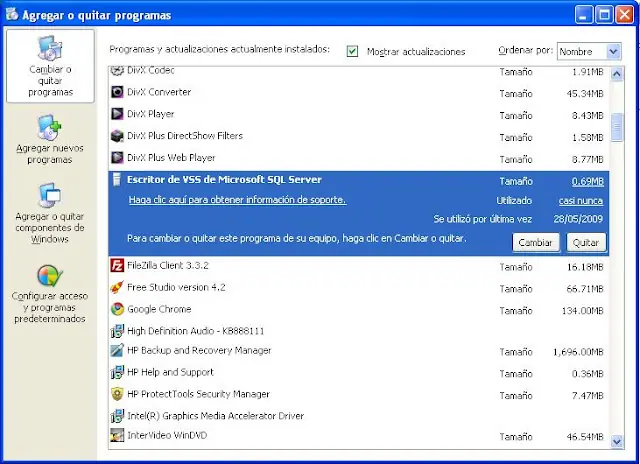640x464 pixels.
Task: Click the HP ProtectTools Security Manager shield icon
Action: (x=117, y=394)
